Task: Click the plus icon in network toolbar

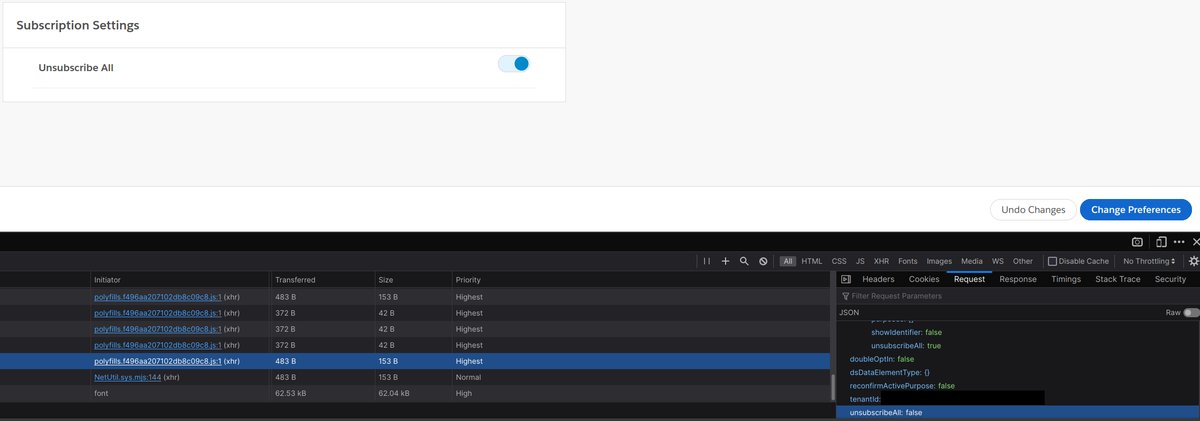Action: (725, 261)
